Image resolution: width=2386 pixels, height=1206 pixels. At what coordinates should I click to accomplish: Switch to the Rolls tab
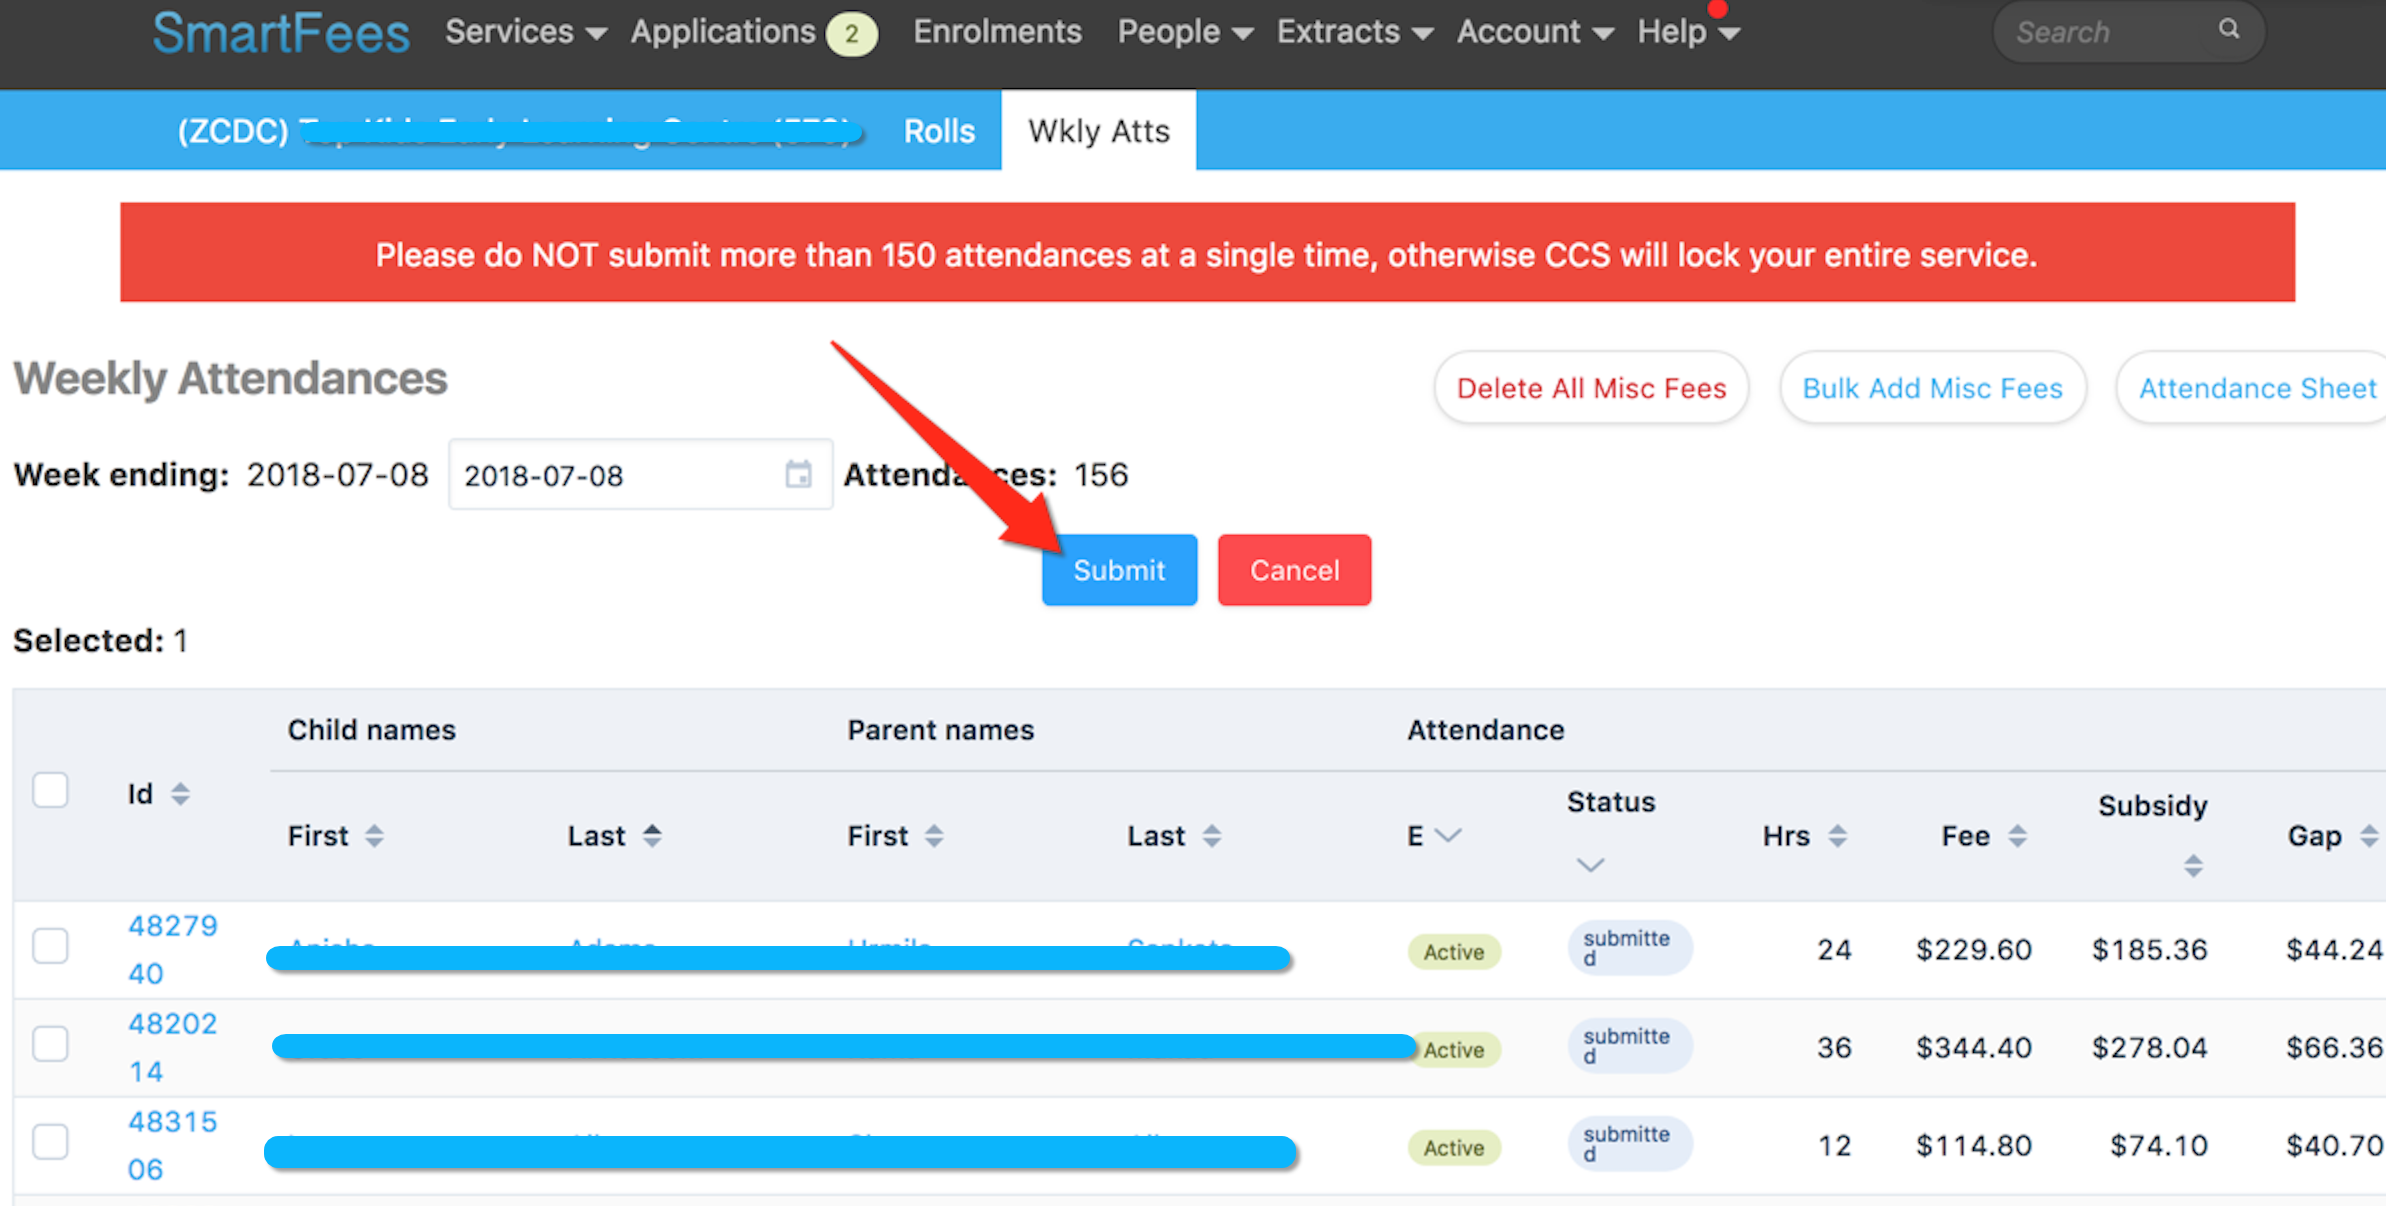click(x=941, y=128)
